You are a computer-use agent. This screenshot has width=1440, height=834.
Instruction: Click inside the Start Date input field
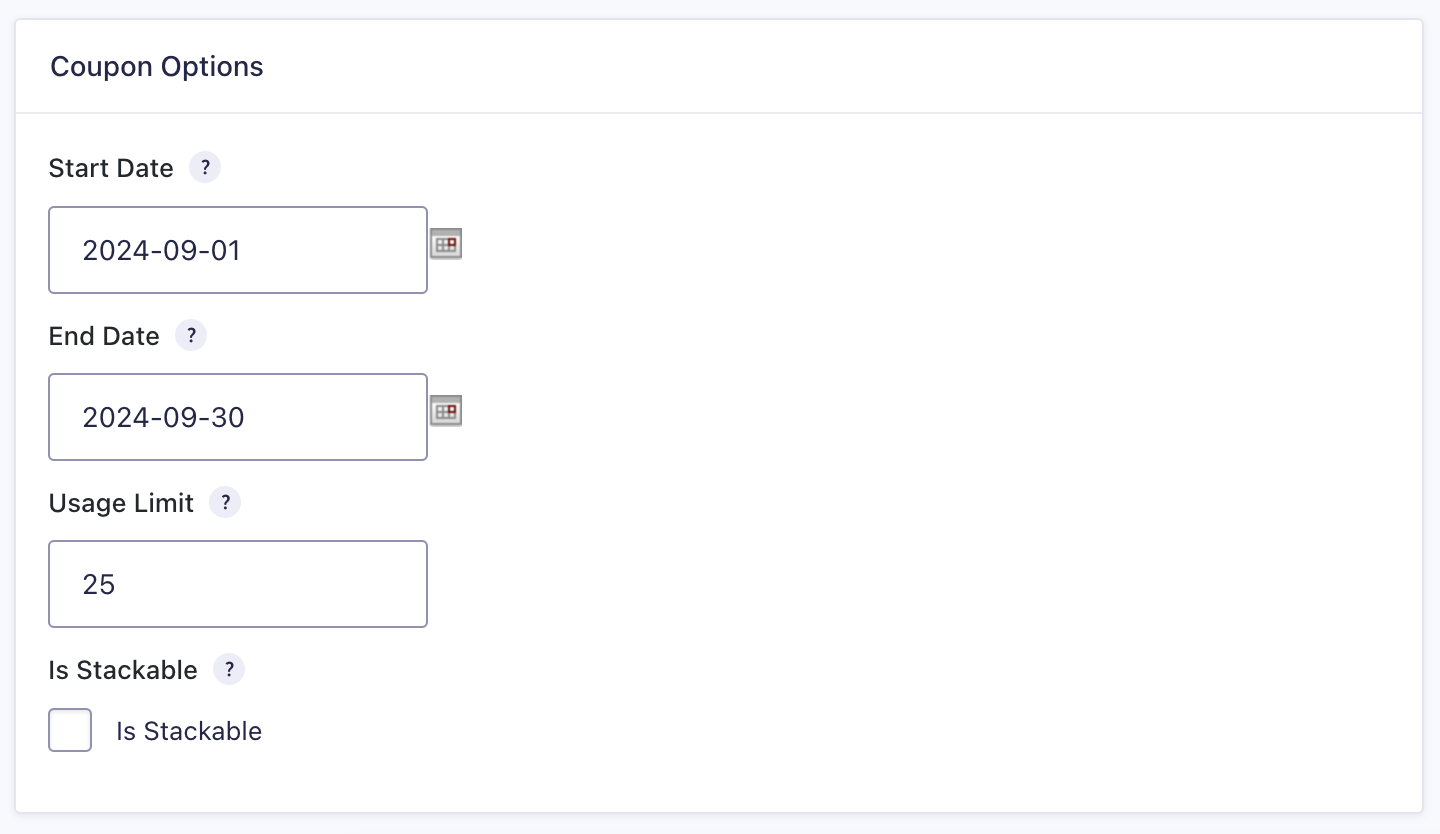point(238,250)
